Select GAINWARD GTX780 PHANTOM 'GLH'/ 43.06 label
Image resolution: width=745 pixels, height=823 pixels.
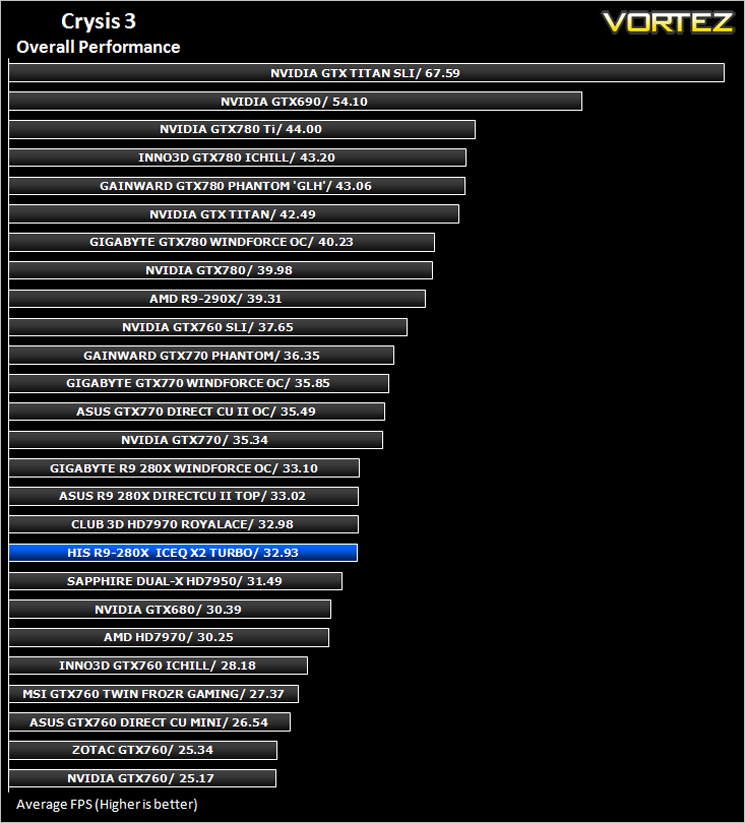click(236, 186)
